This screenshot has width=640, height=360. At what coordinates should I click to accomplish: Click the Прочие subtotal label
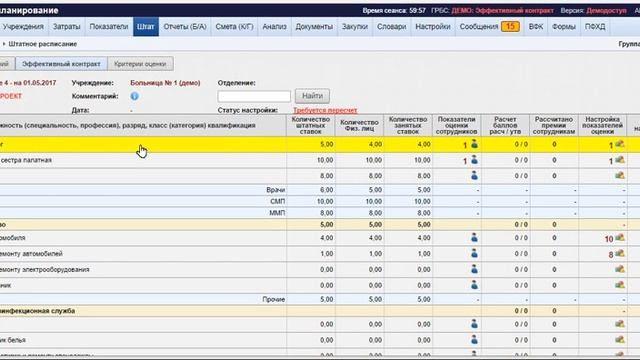point(273,299)
